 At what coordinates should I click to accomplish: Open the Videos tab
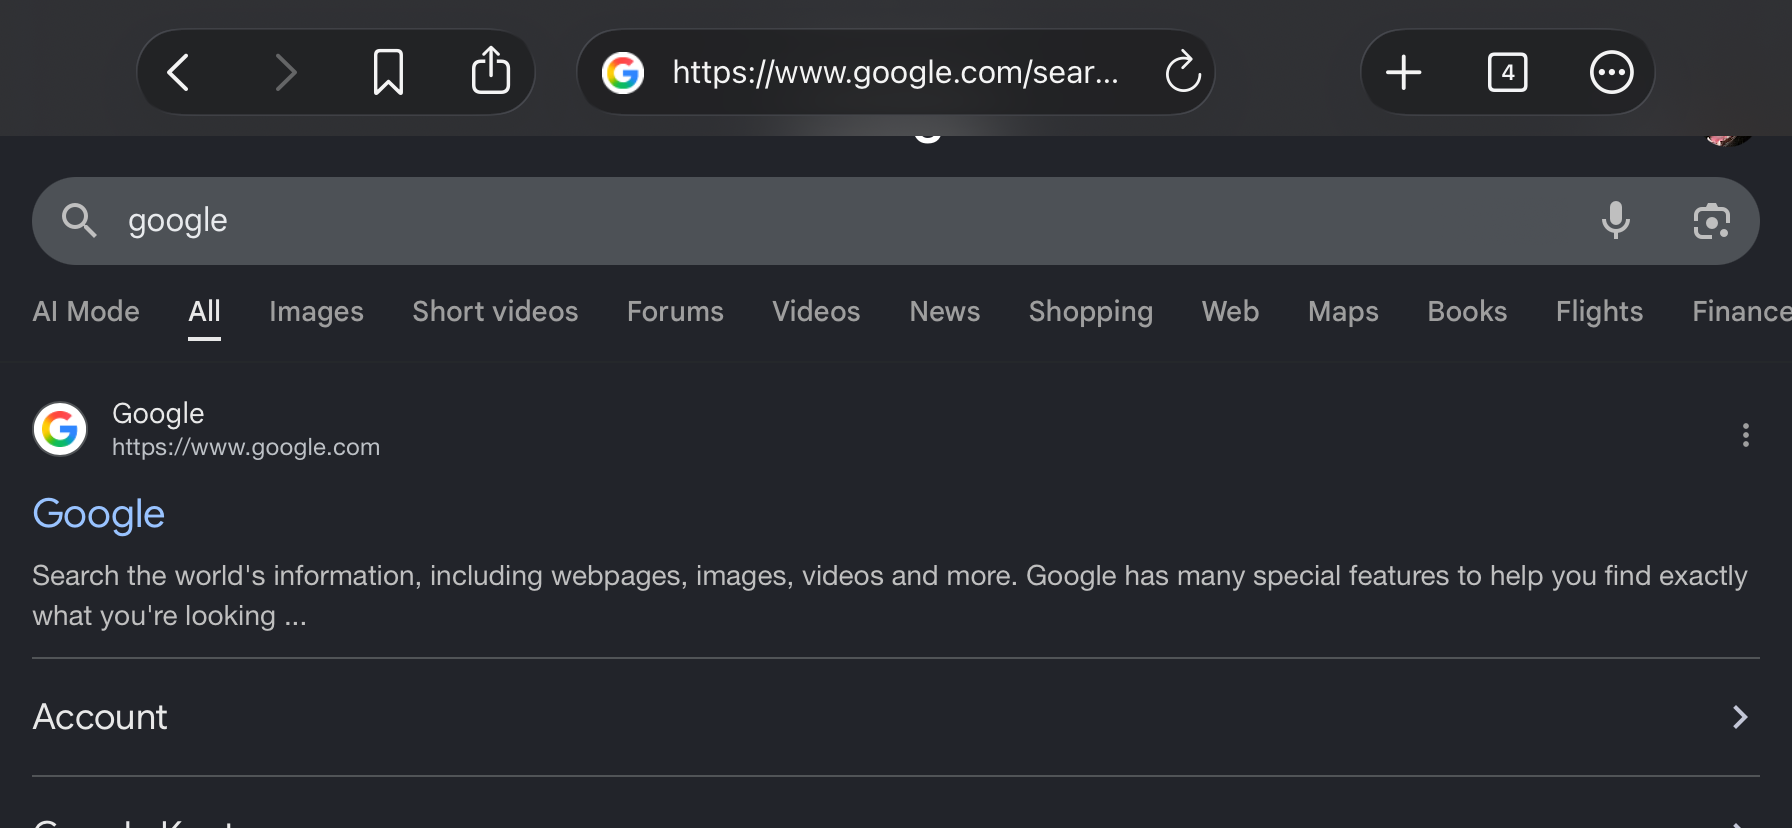click(816, 312)
